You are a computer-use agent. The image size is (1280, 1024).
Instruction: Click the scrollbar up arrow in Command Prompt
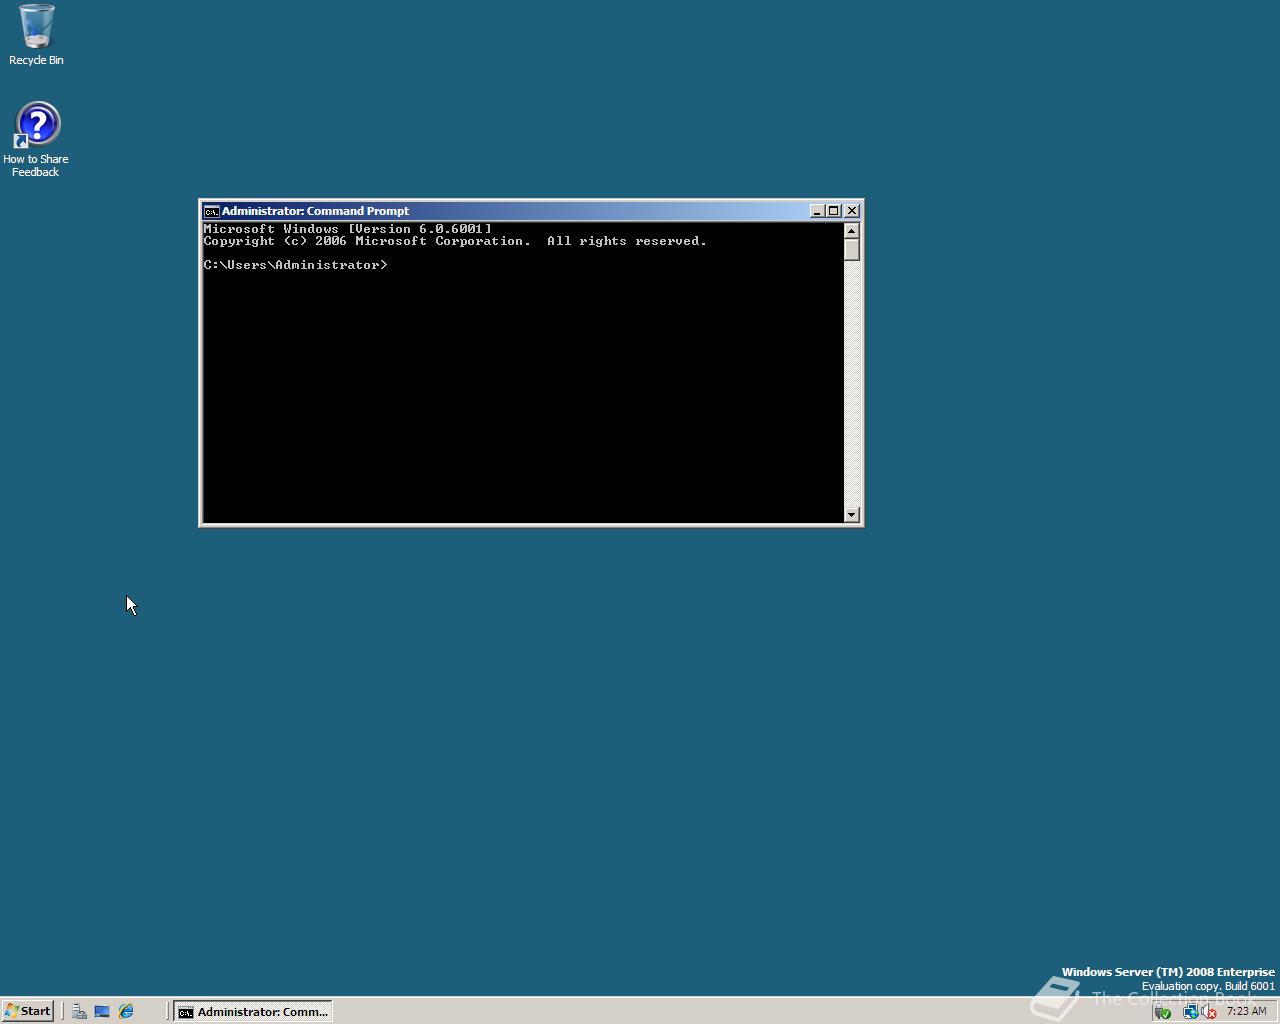point(852,231)
